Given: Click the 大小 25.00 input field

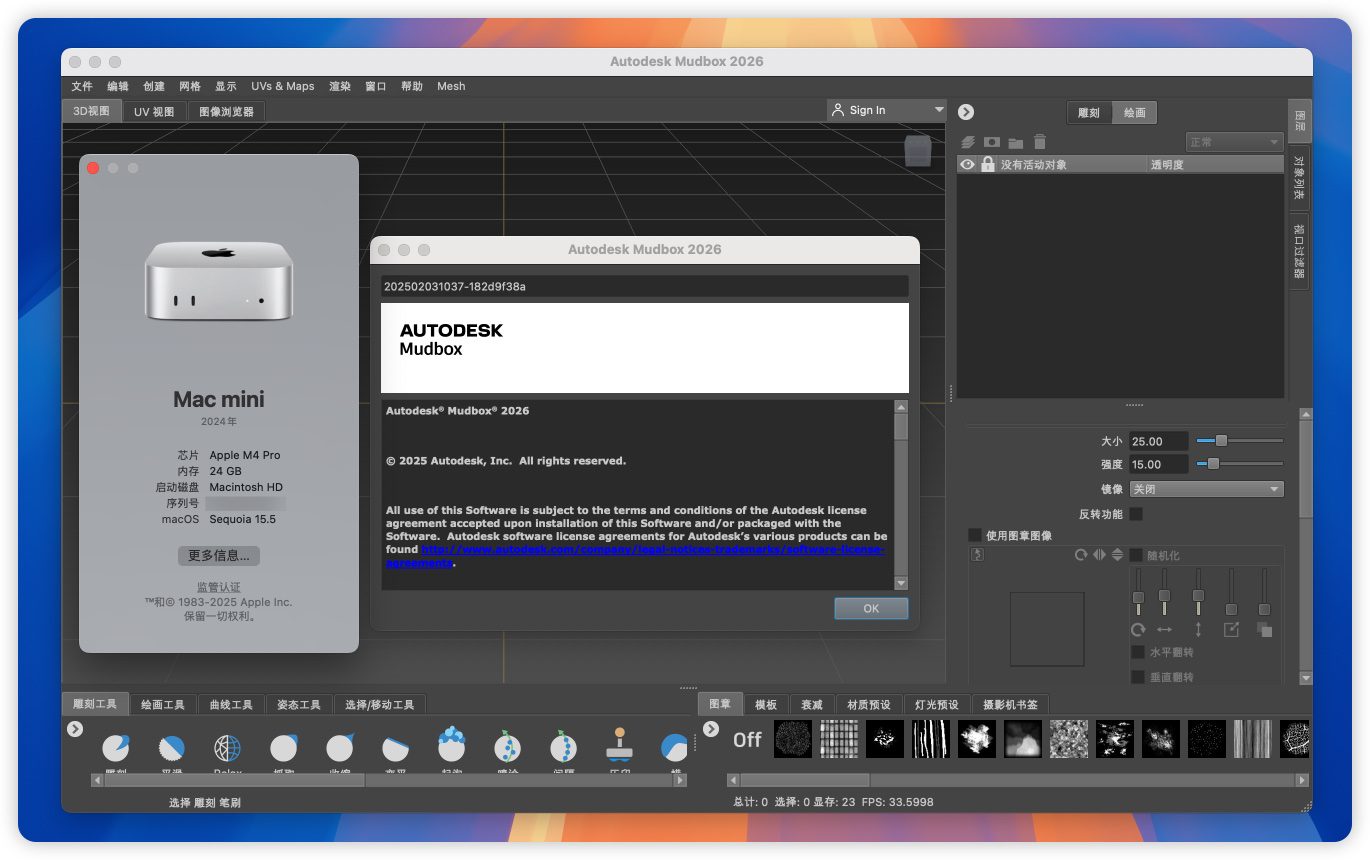Looking at the screenshot, I should click(1159, 441).
